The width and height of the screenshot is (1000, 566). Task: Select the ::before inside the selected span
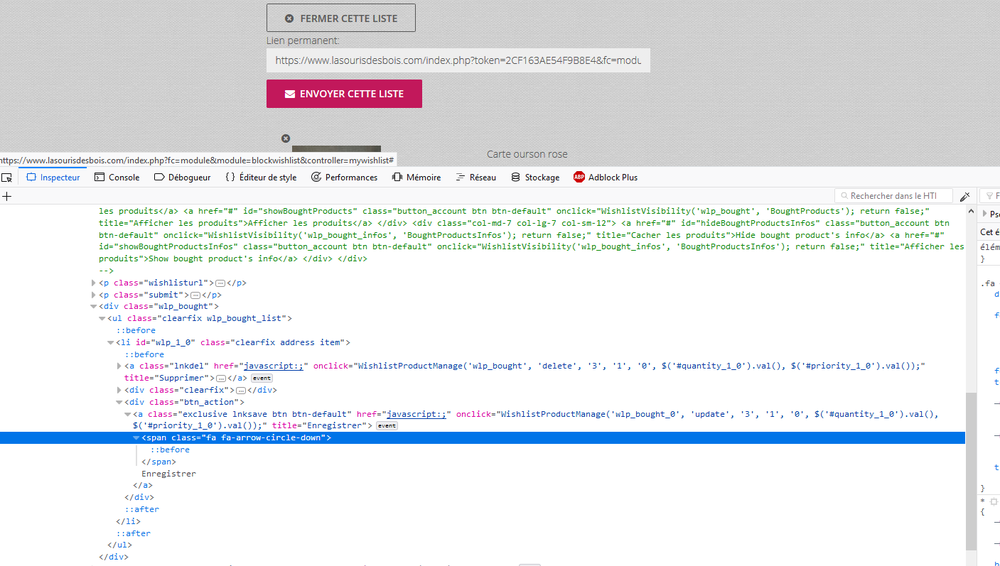pyautogui.click(x=170, y=450)
